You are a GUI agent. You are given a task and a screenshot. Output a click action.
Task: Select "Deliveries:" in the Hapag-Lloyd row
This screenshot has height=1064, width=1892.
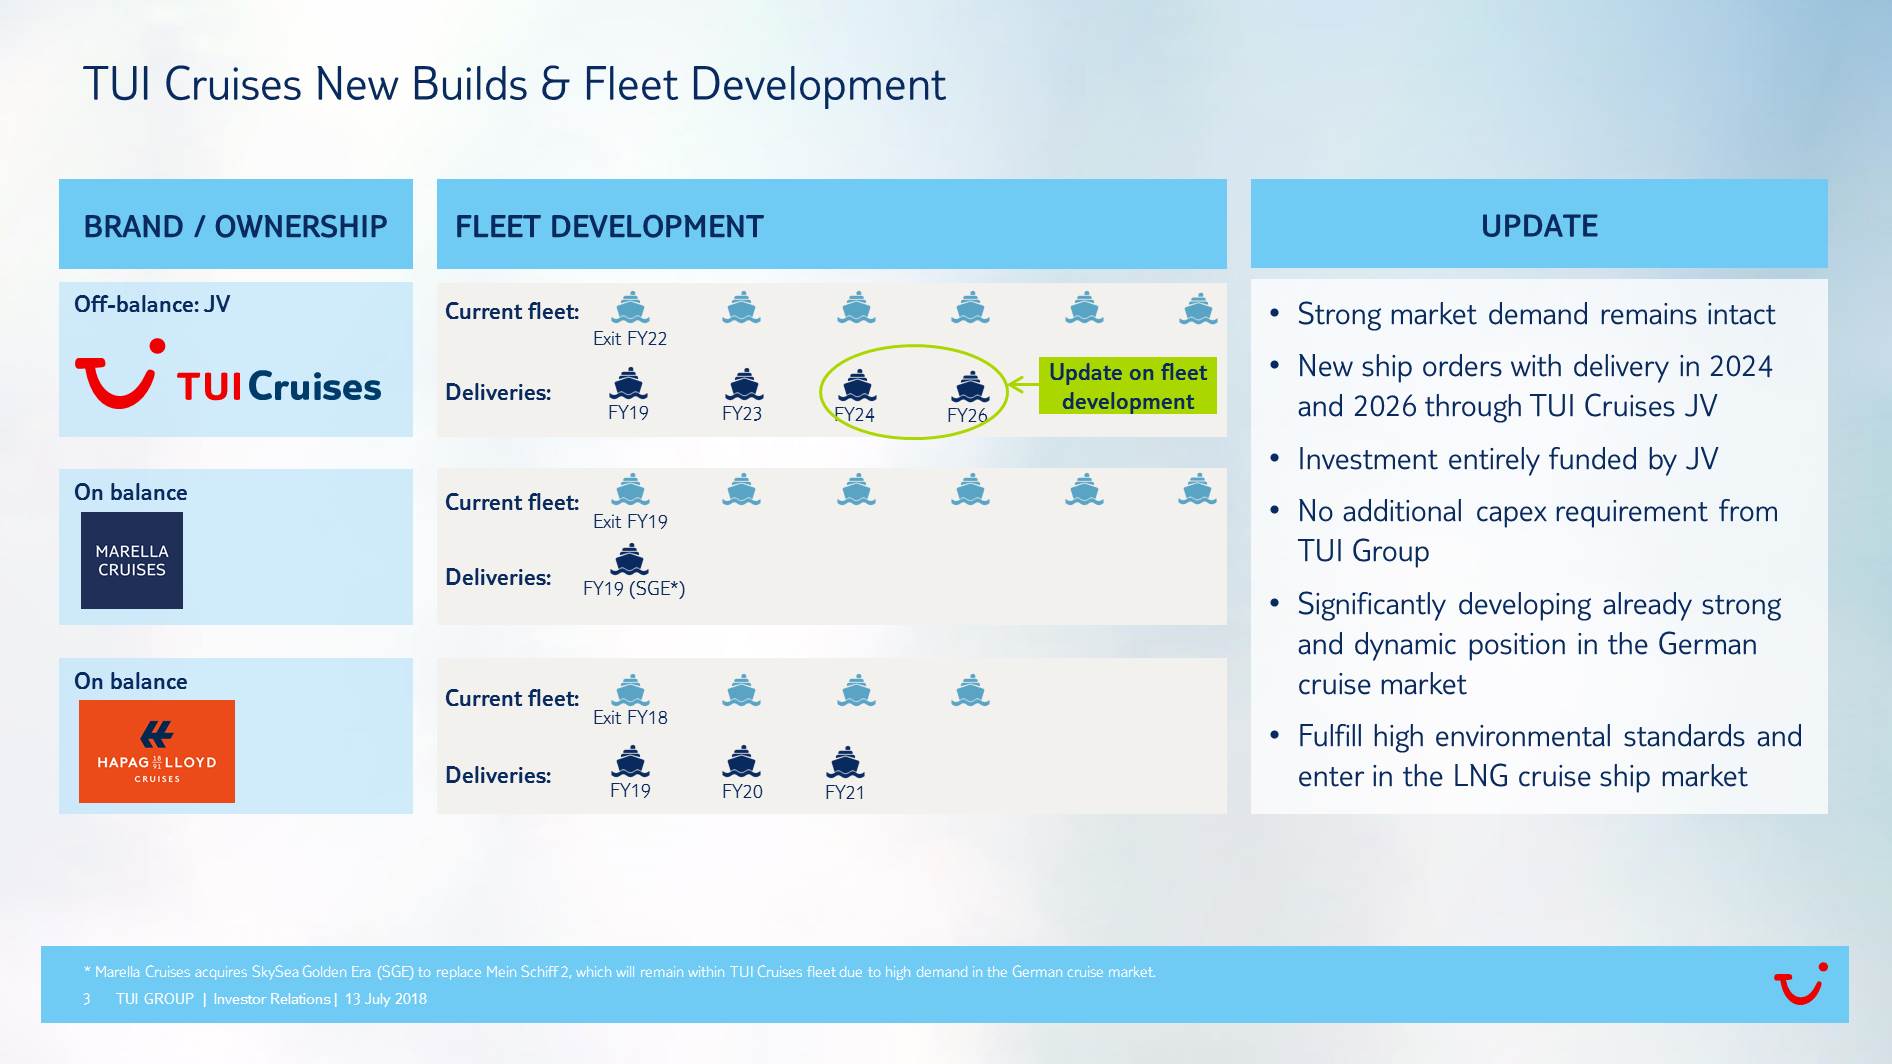click(498, 775)
